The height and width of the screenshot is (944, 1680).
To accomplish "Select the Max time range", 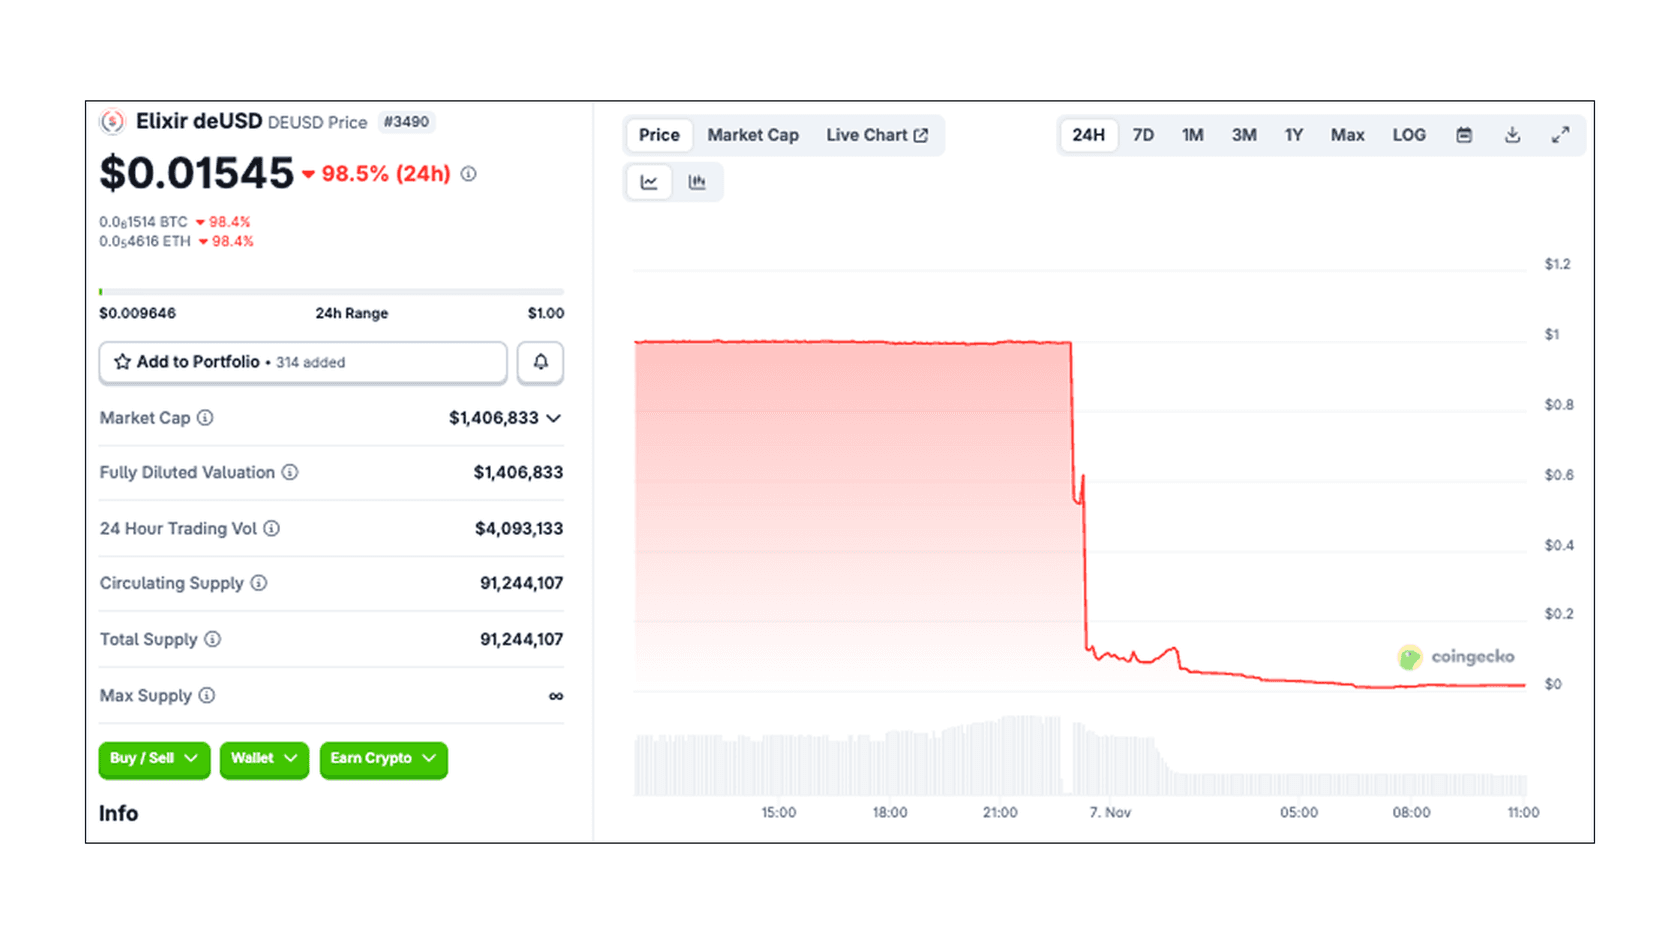I will (x=1347, y=134).
